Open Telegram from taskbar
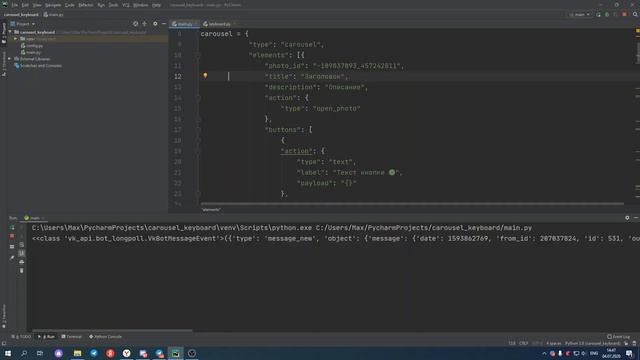This screenshot has width=640, height=360. [94, 353]
